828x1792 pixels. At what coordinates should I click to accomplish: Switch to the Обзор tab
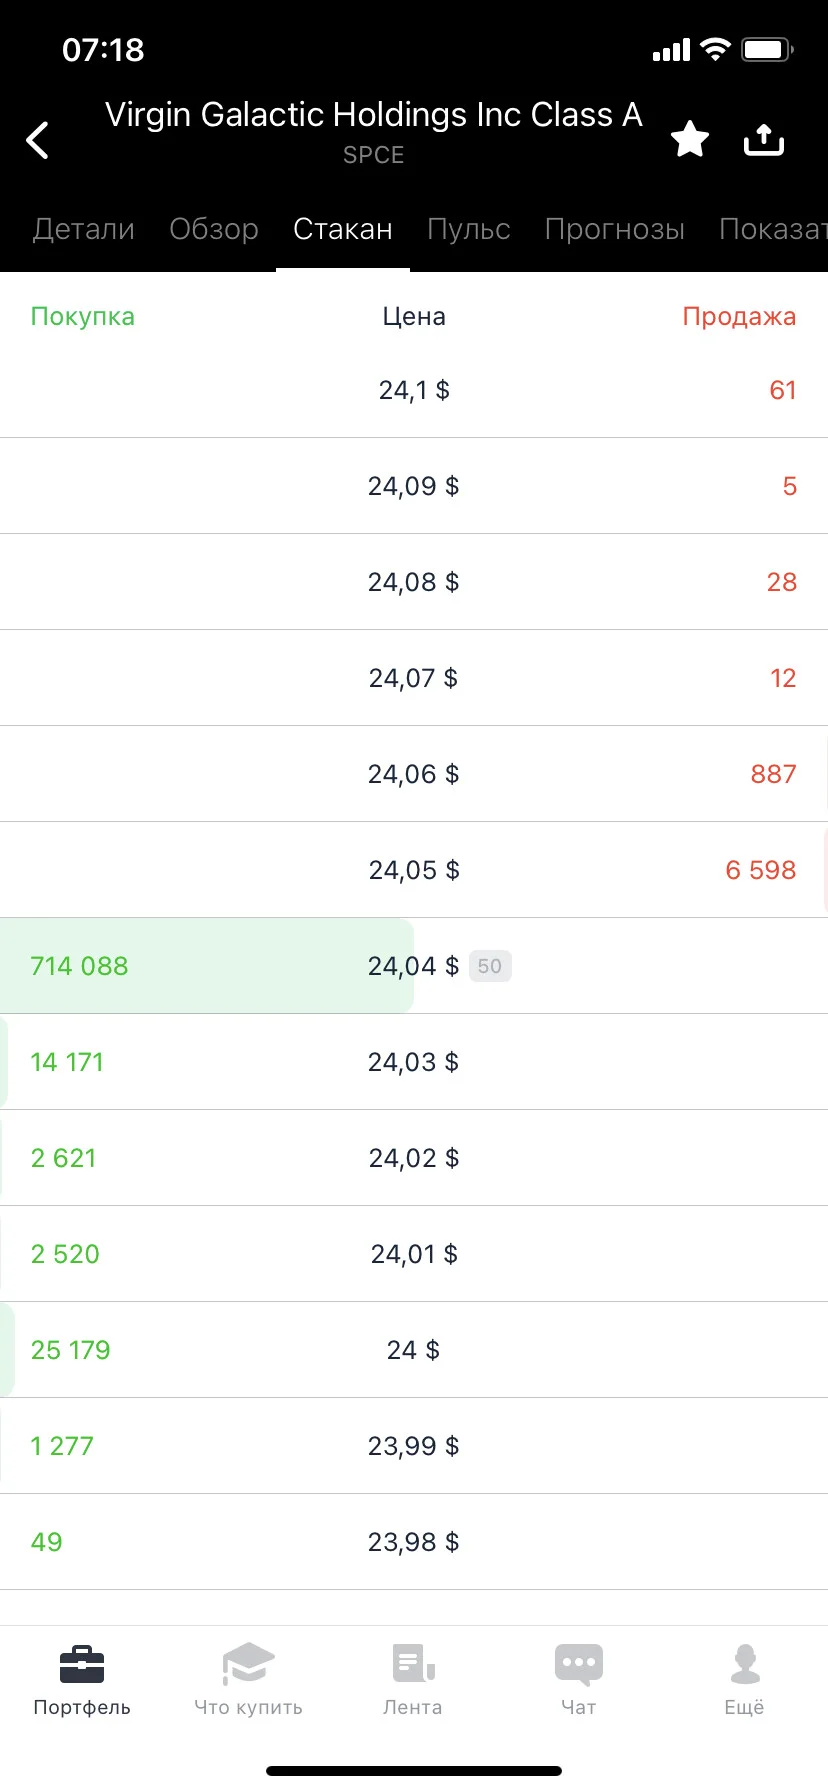(214, 229)
